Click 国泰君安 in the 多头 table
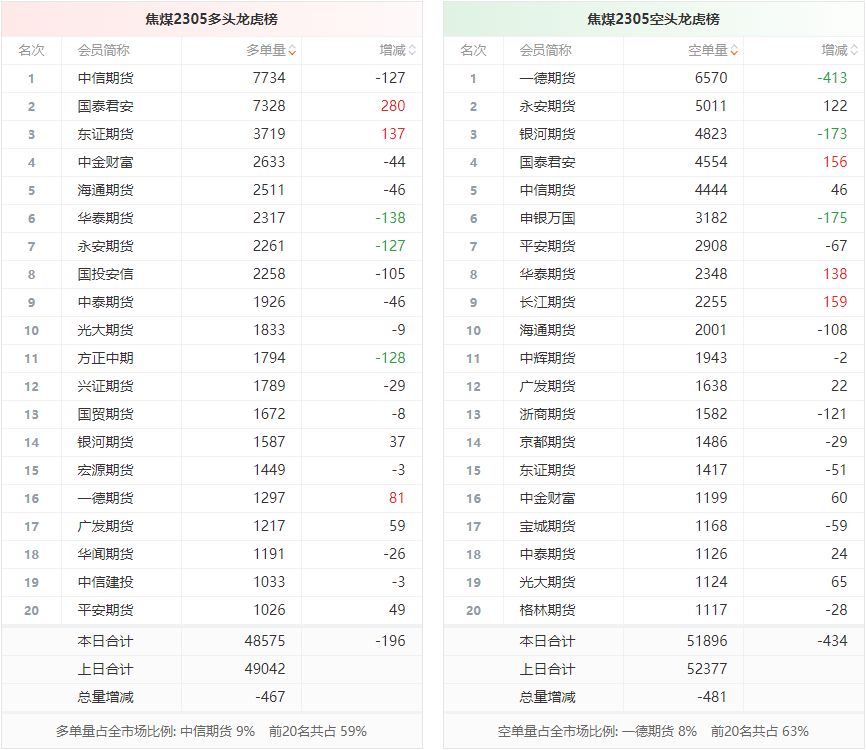 [105, 106]
